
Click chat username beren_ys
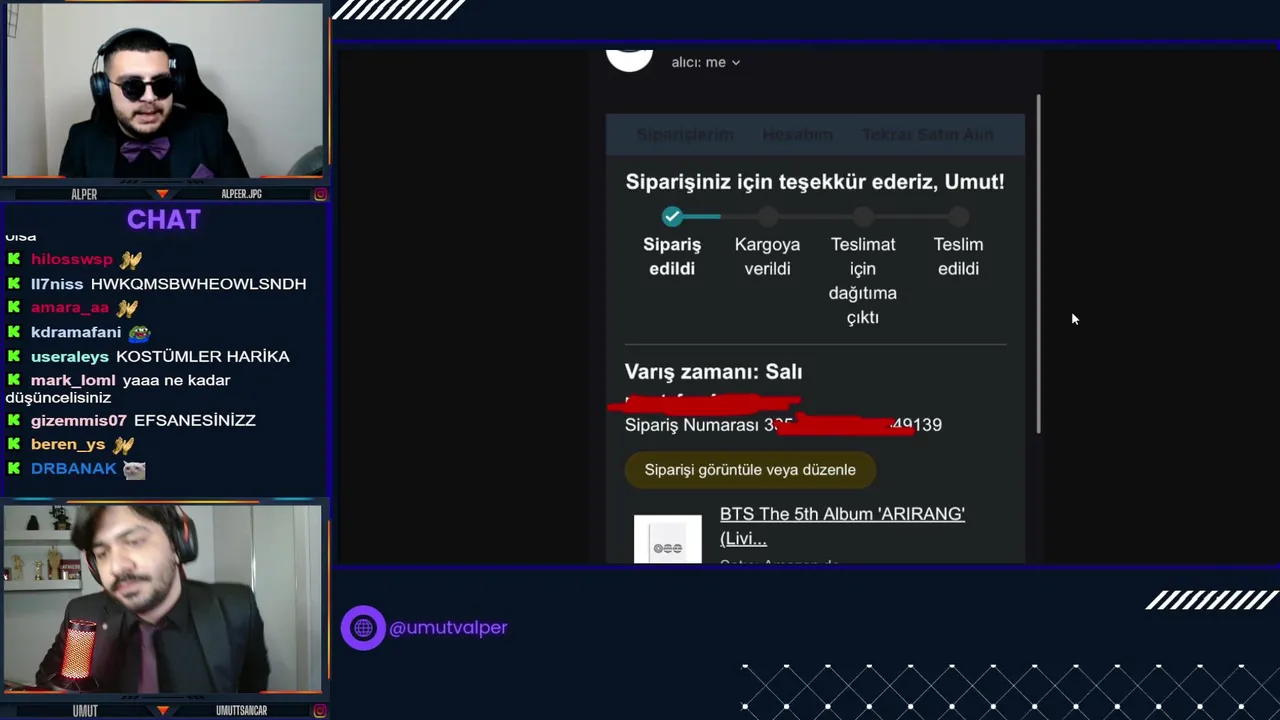tap(68, 445)
